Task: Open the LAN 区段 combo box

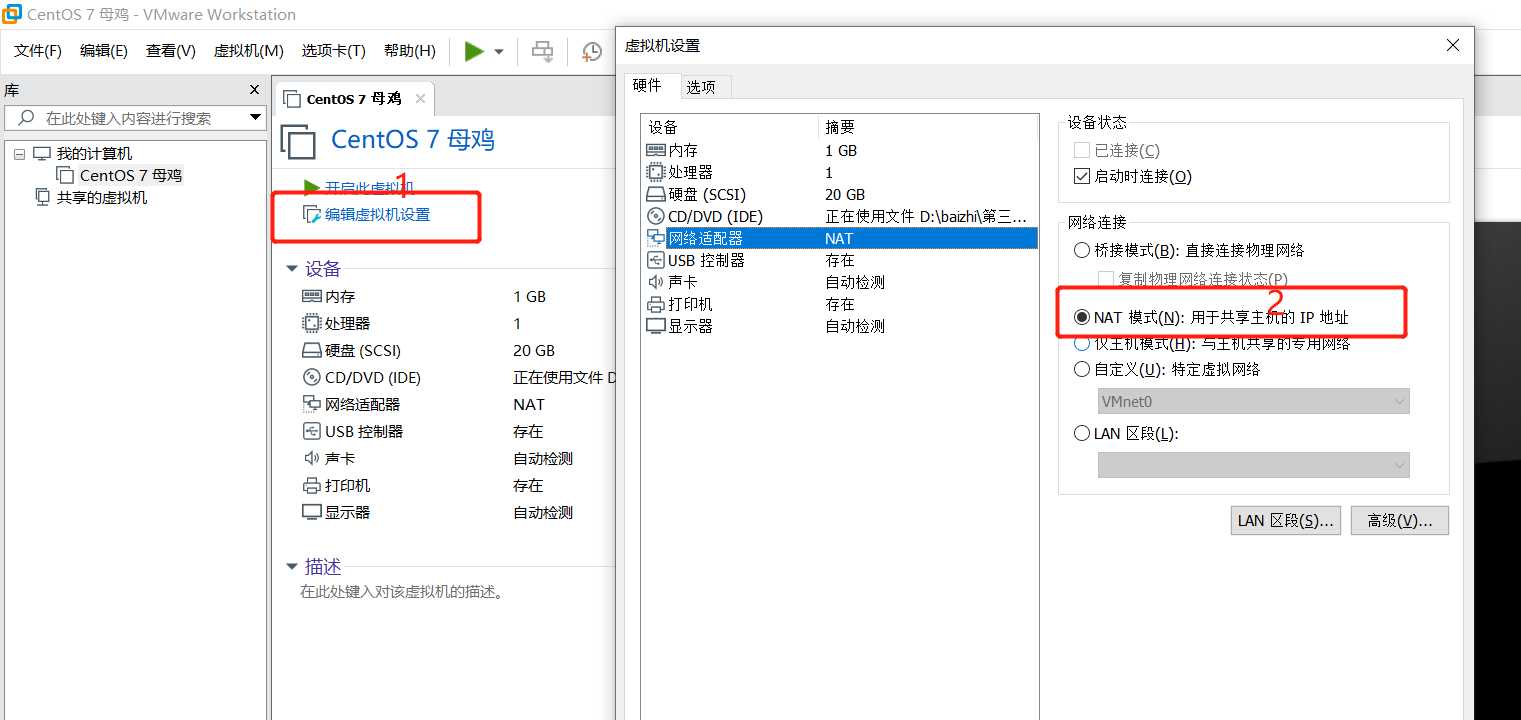Action: 1253,465
